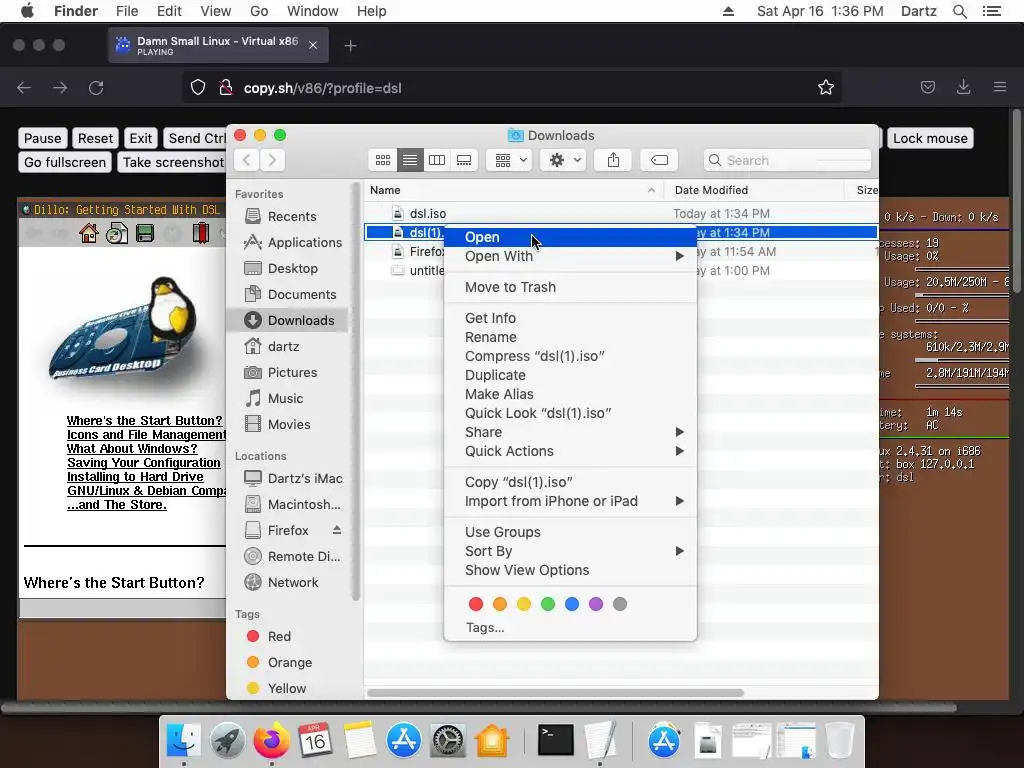Eject the Firefox disk in sidebar
The width and height of the screenshot is (1024, 768).
[x=337, y=530]
